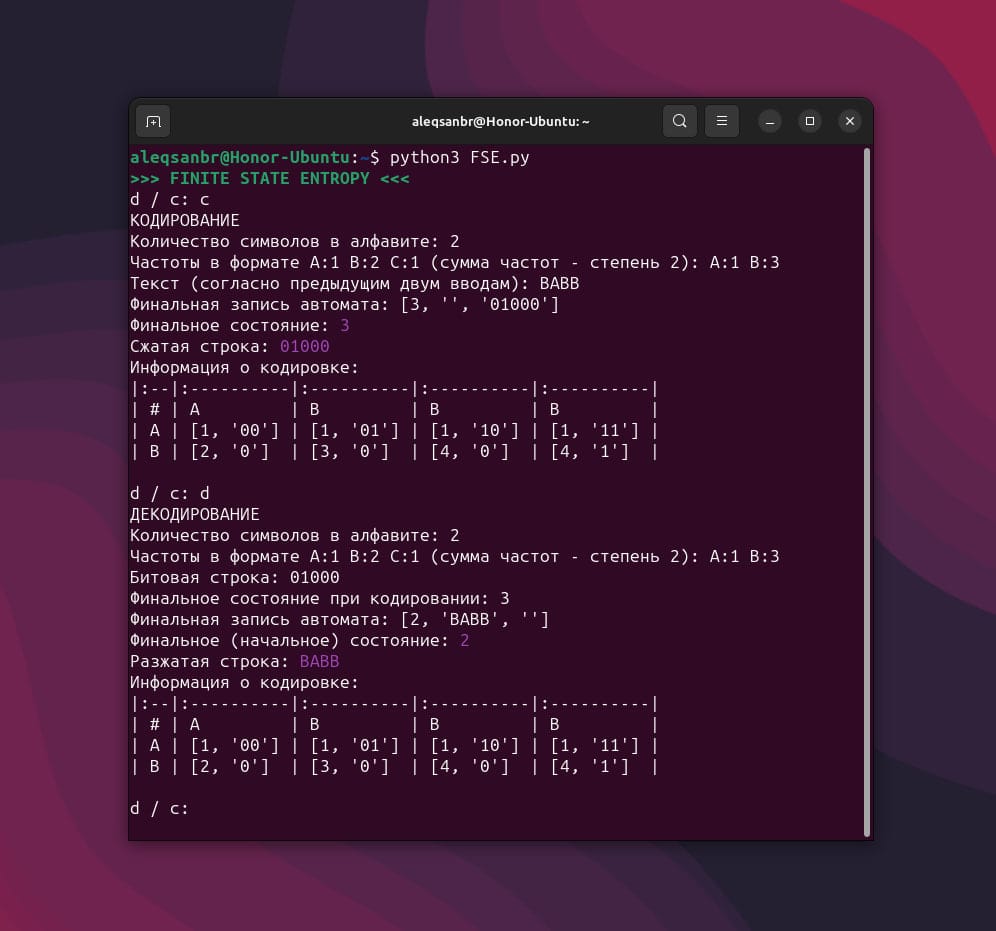Click the [3, '', '01000'] automaton record

click(479, 304)
